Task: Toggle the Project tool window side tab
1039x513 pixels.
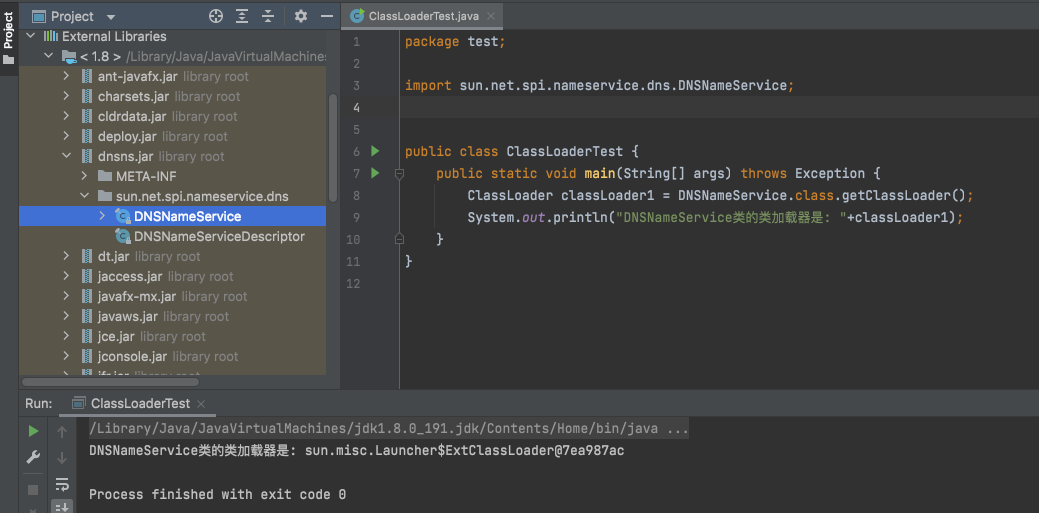Action: point(9,36)
